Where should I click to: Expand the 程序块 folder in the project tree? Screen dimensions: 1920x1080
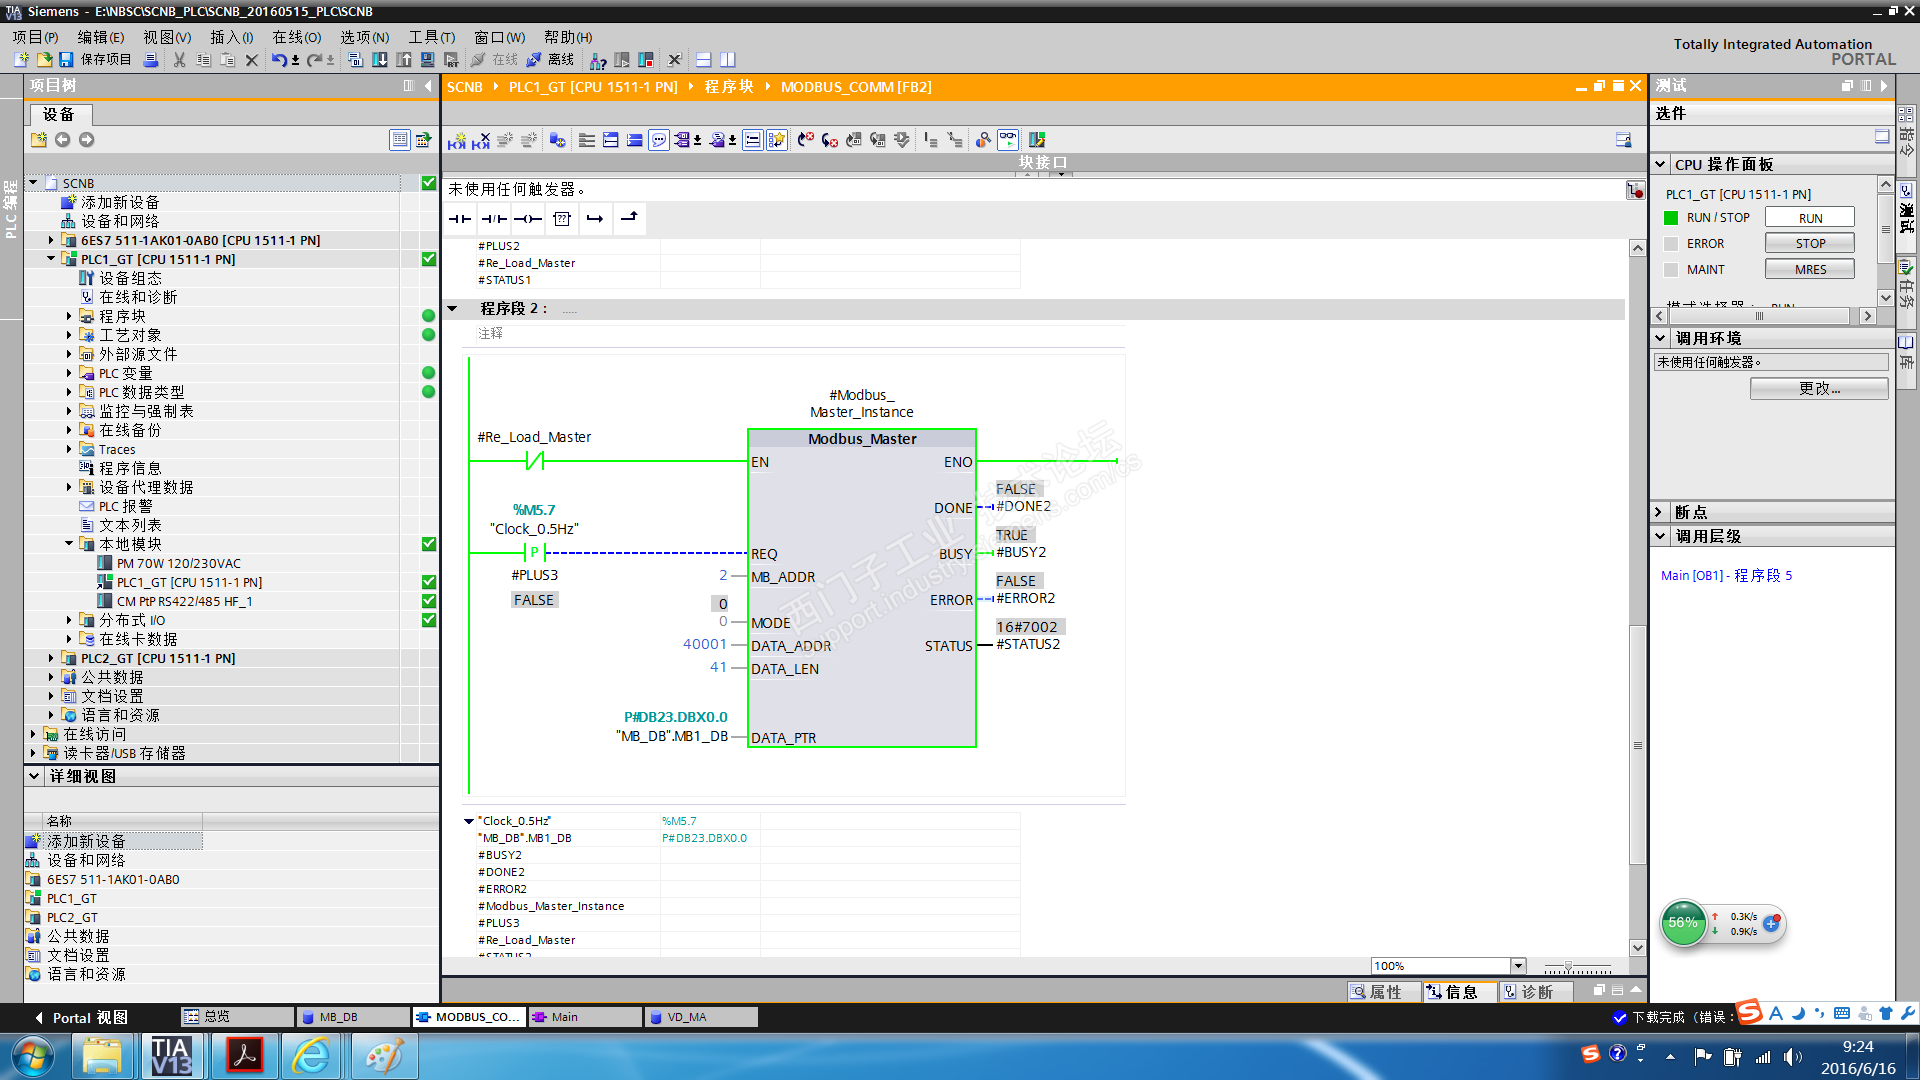click(x=69, y=316)
